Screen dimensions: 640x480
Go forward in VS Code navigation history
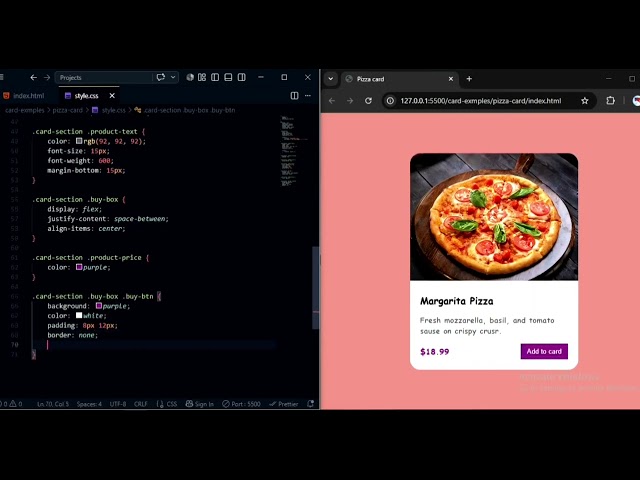coord(47,78)
